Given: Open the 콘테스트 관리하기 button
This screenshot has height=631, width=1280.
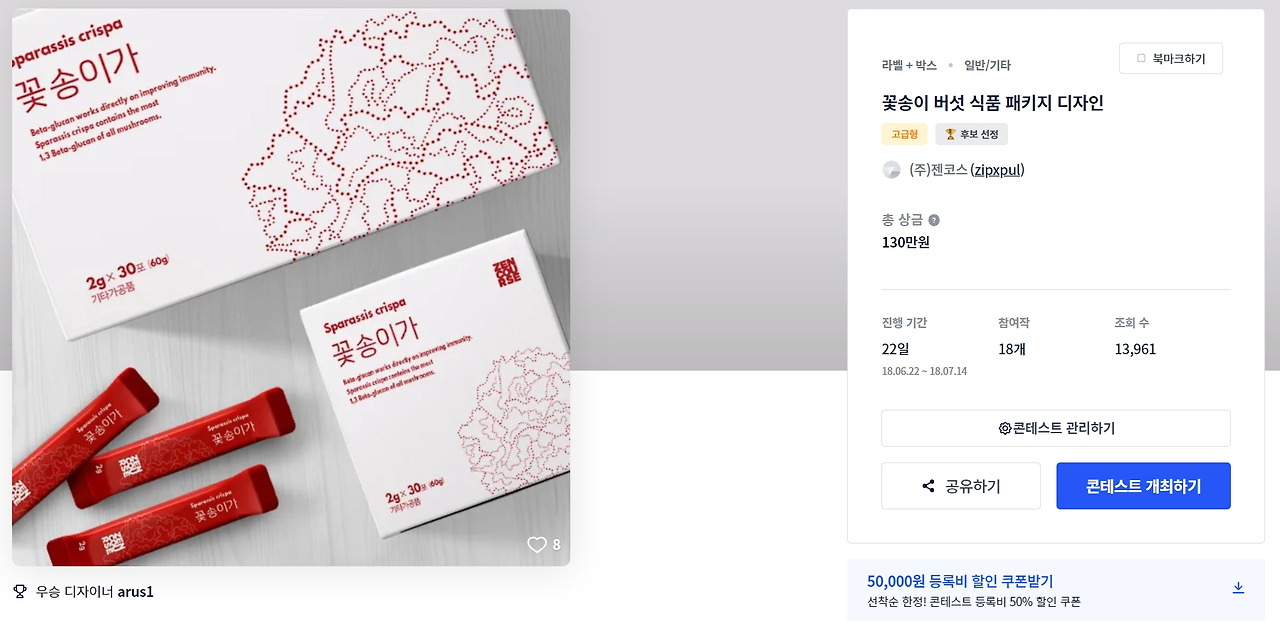Looking at the screenshot, I should click(x=1056, y=428).
